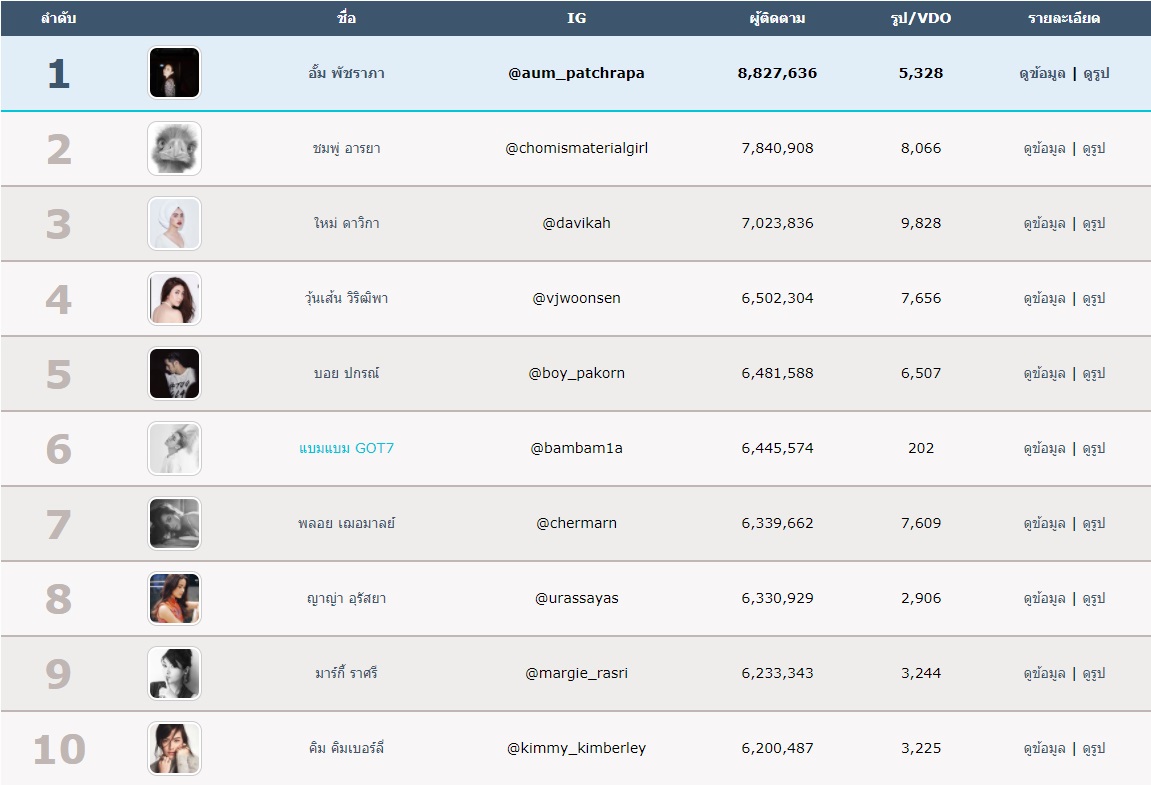Screen dimensions: 1151x785
Task: Open the rank 10 profile thumbnail
Action: (x=175, y=748)
